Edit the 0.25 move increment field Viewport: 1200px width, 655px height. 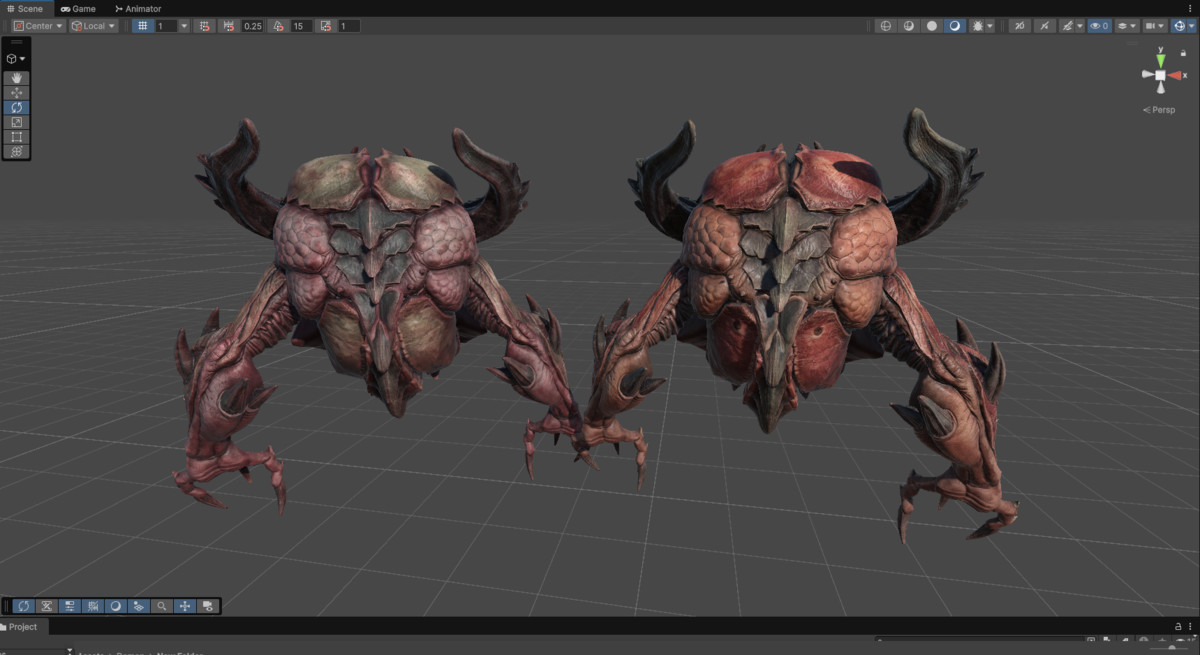[252, 26]
